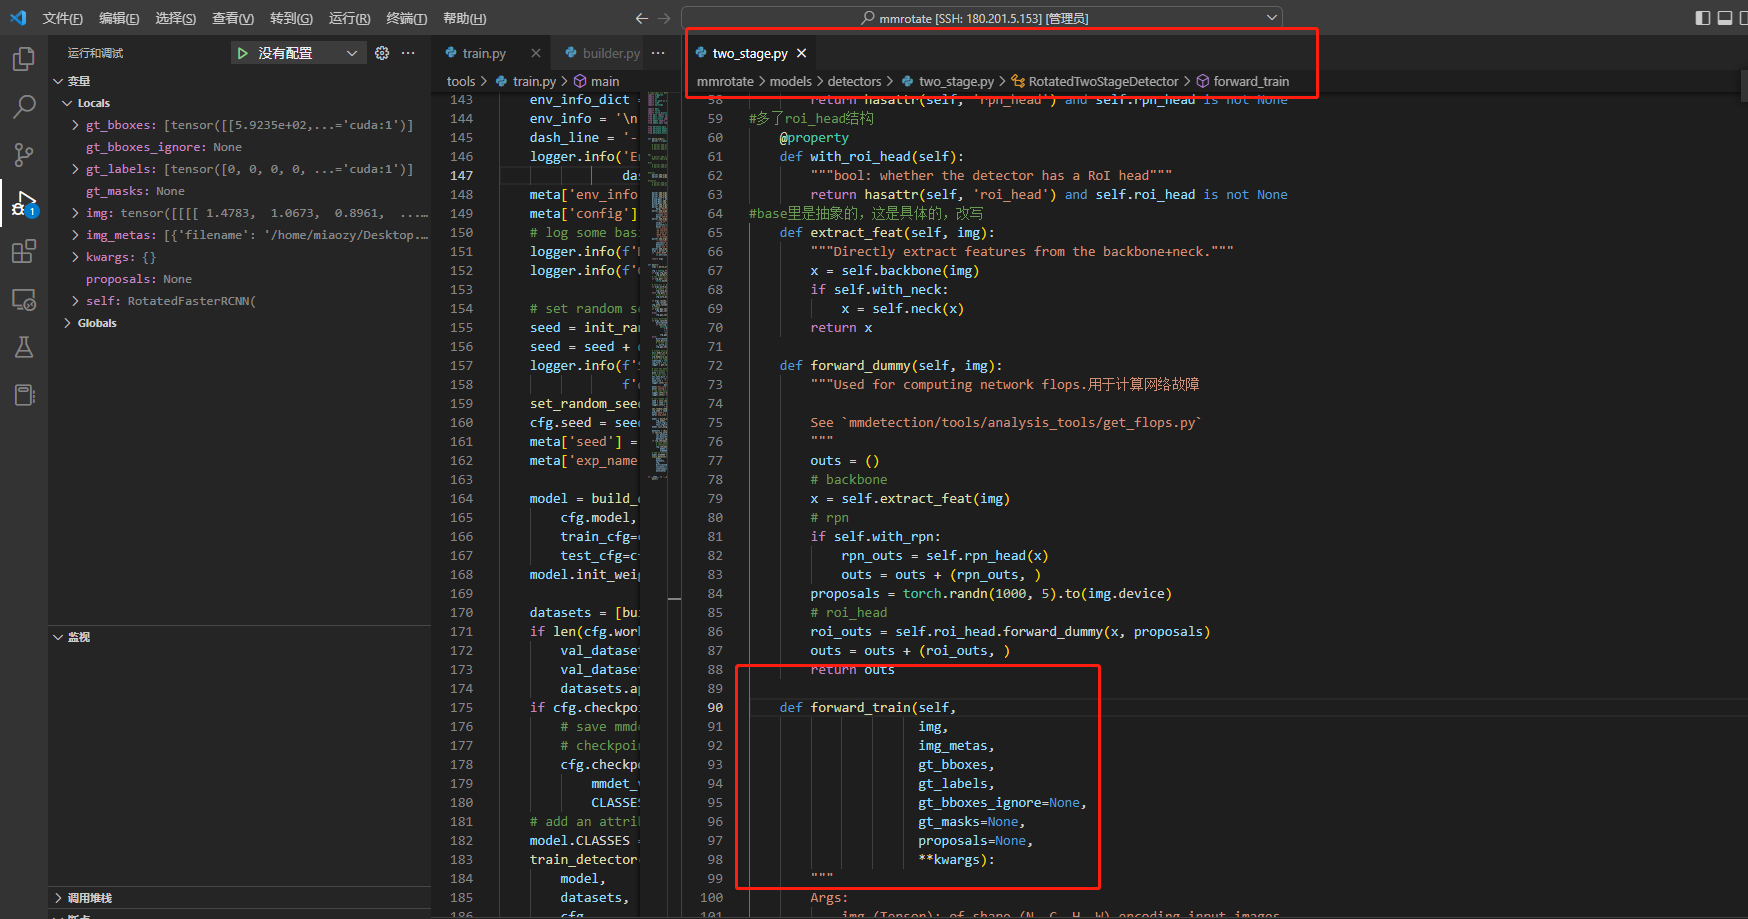Expand the Globals scope
Viewport: 1748px width, 919px height.
(67, 323)
